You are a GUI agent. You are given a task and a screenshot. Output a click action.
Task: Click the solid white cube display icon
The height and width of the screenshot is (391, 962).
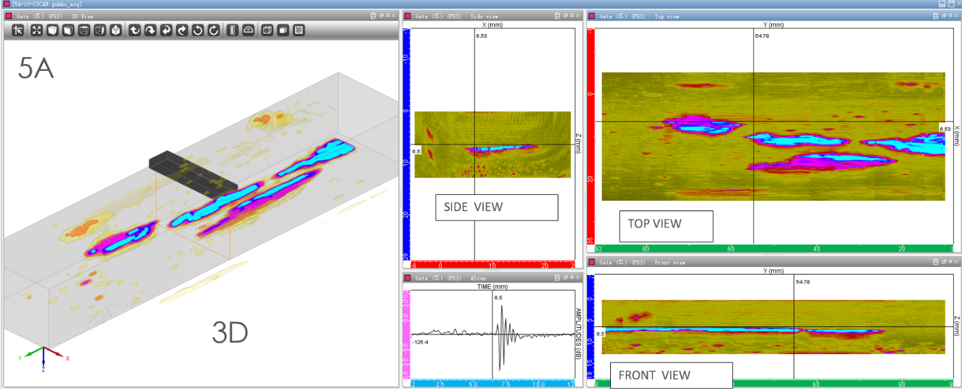pos(283,30)
